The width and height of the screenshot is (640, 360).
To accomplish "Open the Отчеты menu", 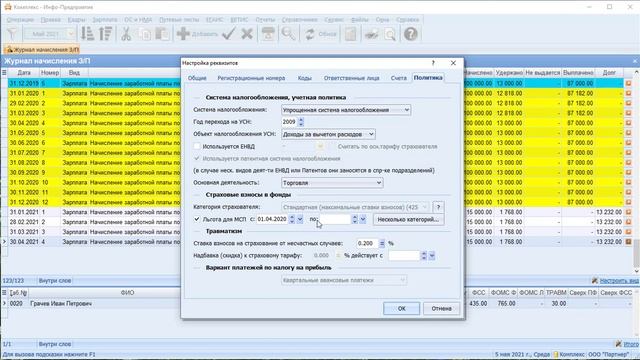I will 265,20.
